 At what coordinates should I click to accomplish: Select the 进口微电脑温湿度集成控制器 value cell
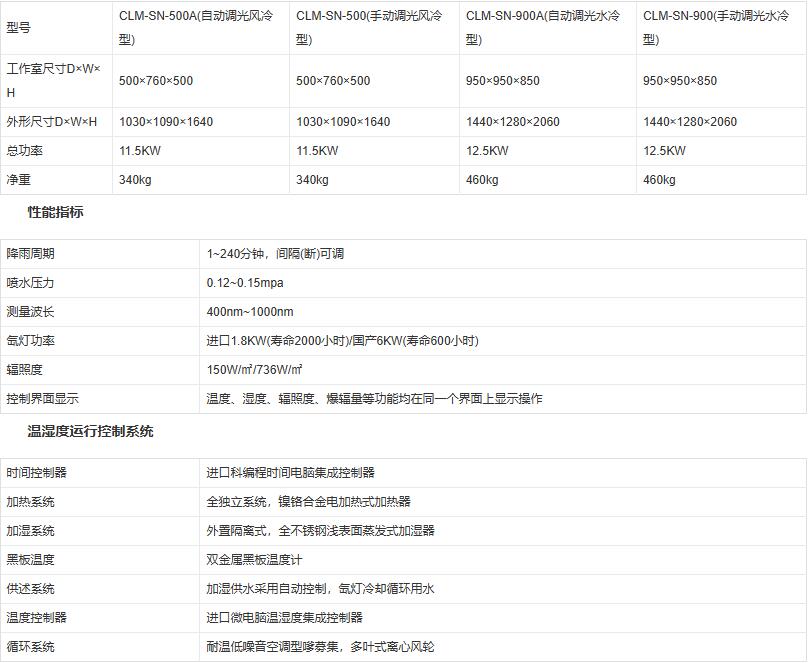[284, 618]
